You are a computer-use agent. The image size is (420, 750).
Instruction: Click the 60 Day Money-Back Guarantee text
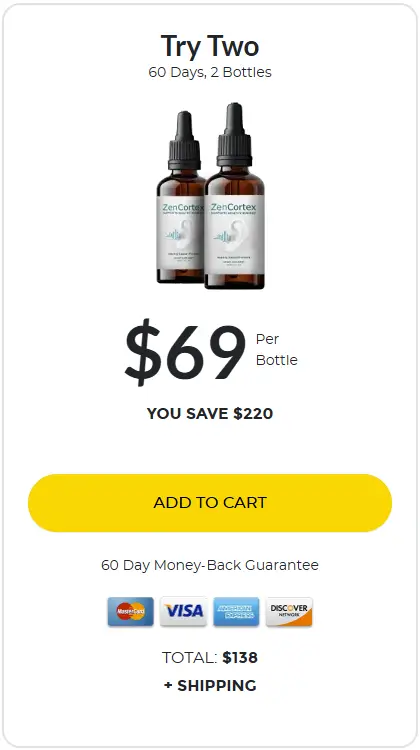[x=210, y=565]
